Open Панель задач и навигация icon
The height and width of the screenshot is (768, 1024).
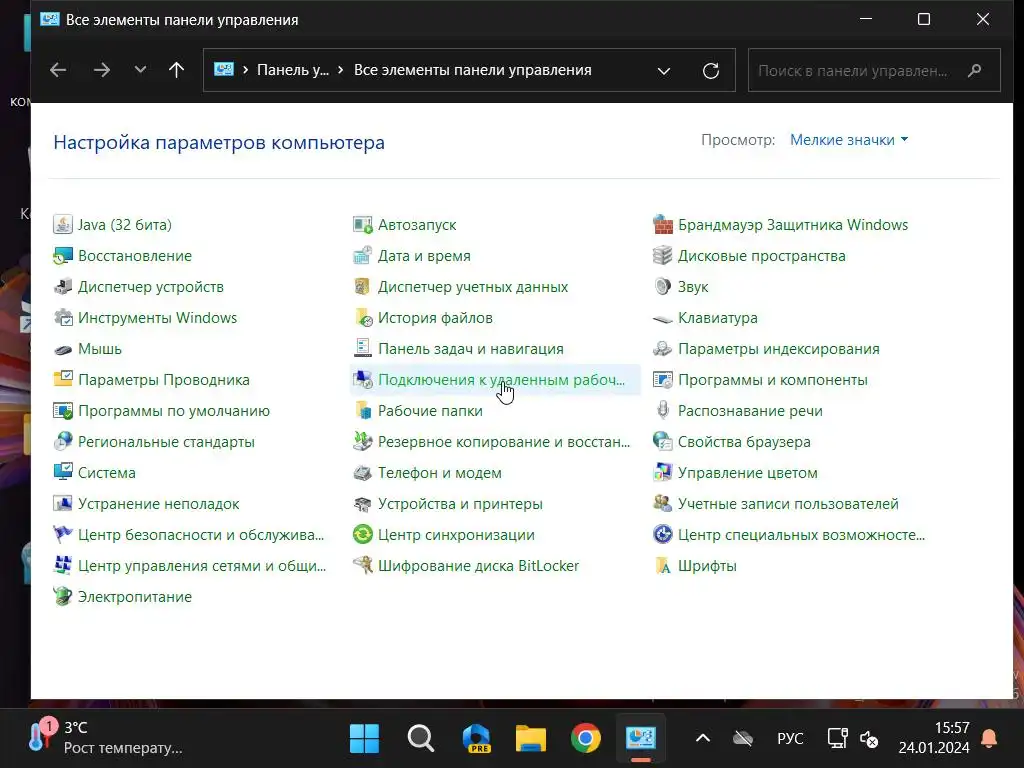click(362, 349)
